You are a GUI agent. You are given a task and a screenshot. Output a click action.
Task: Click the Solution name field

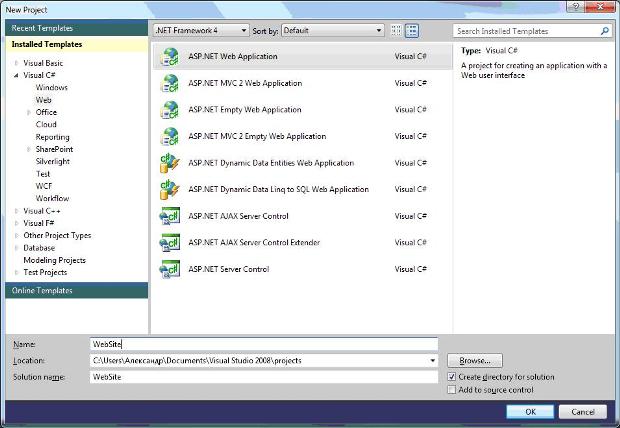[x=264, y=377]
